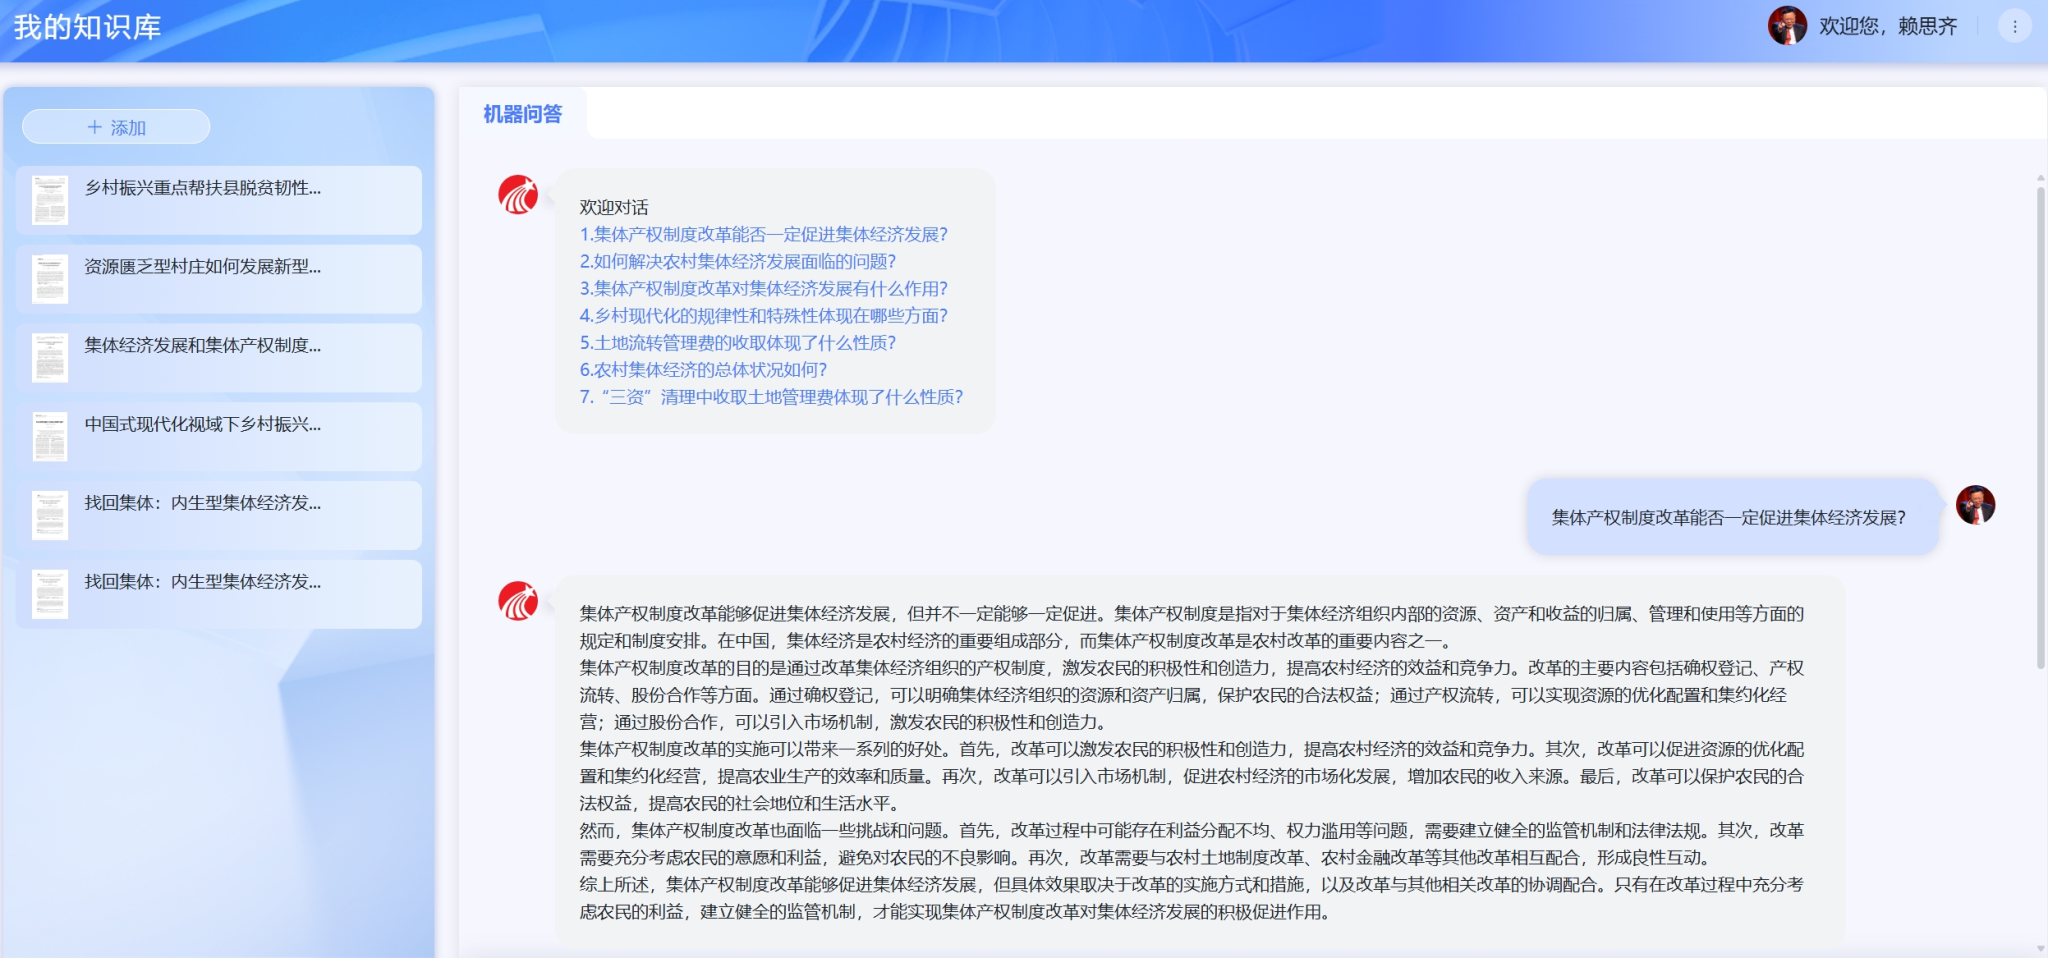Select question 7 about “三资”清理
Image resolution: width=2048 pixels, height=958 pixels.
[771, 397]
